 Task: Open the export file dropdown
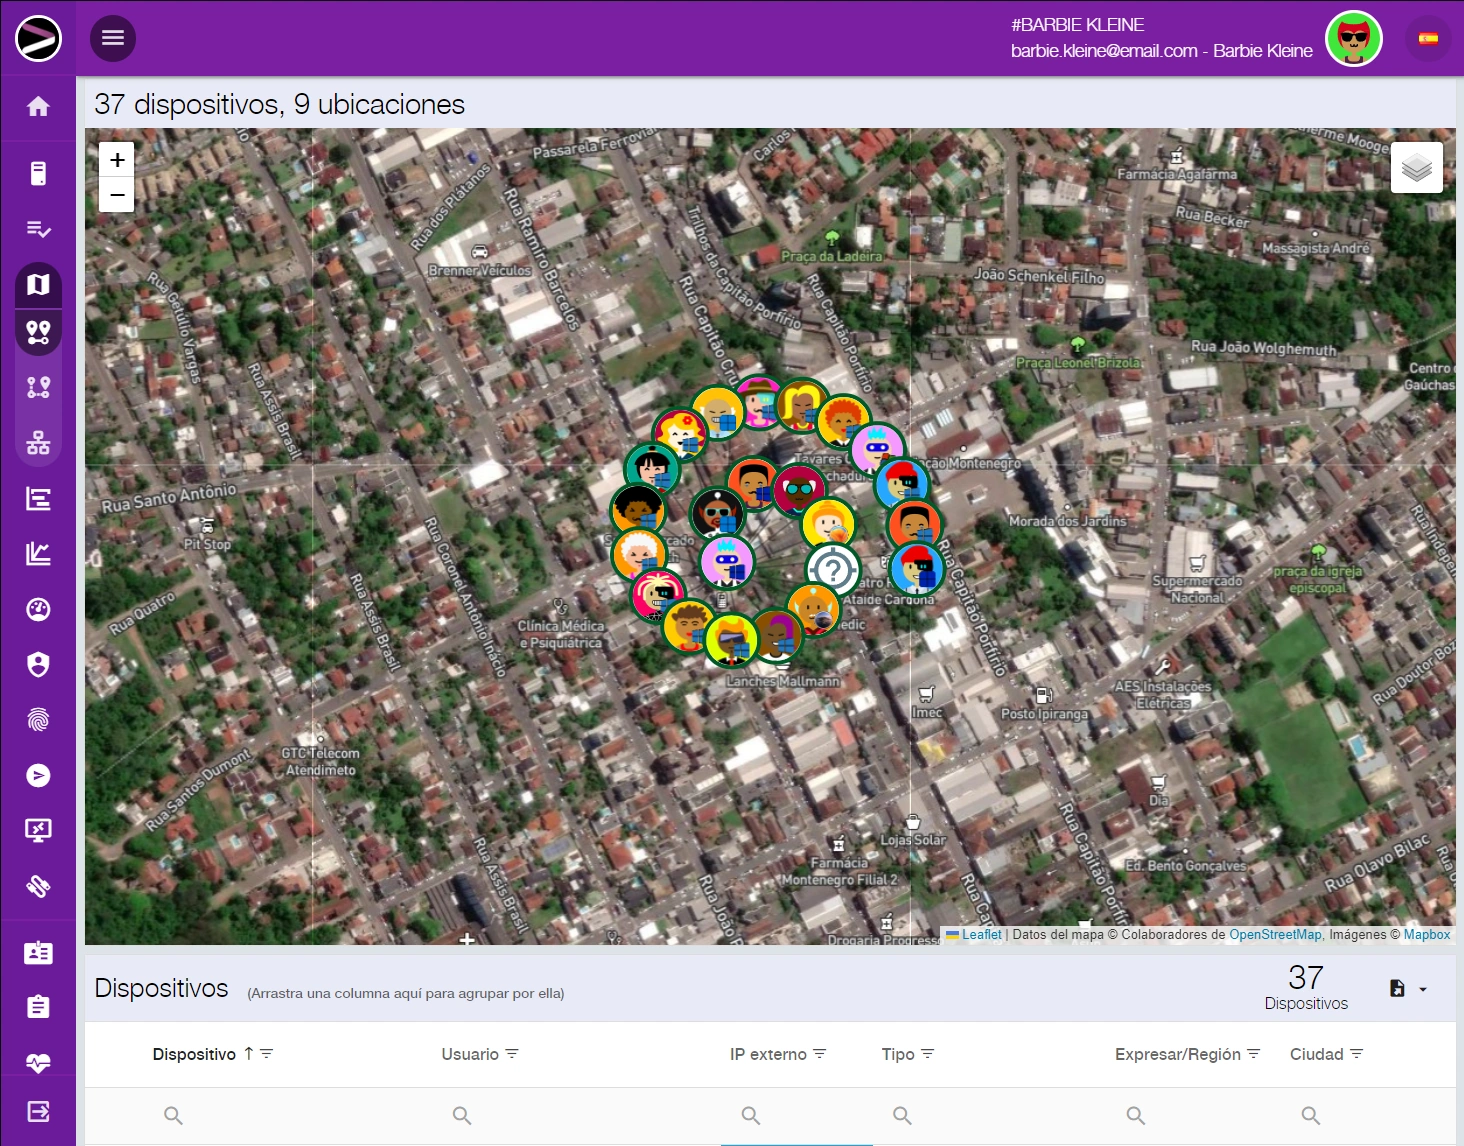click(x=1408, y=989)
